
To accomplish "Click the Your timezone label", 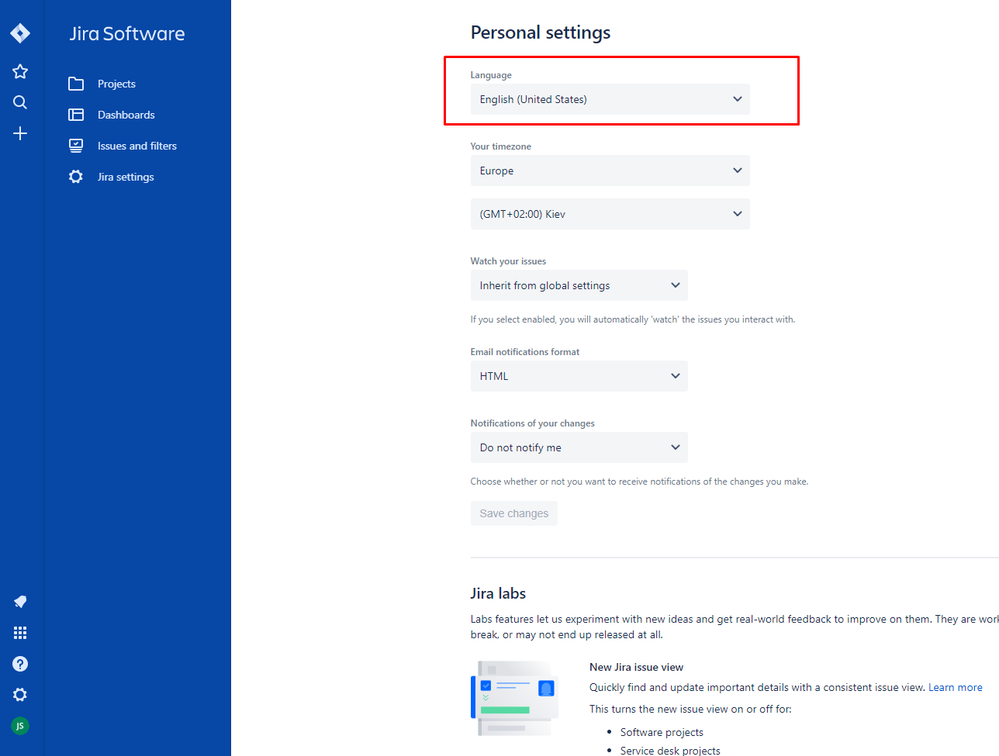I will point(501,146).
